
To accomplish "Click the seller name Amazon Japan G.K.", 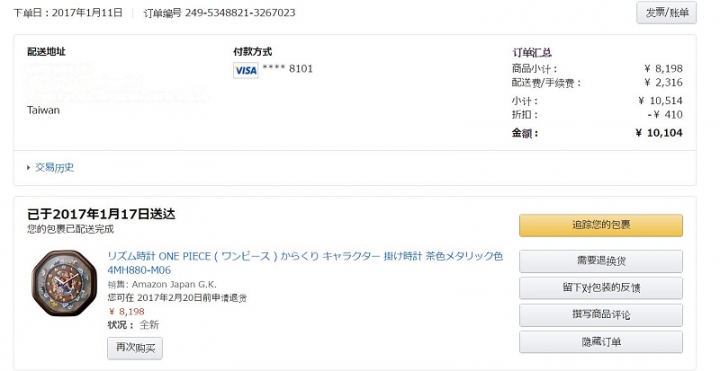I will pyautogui.click(x=174, y=285).
